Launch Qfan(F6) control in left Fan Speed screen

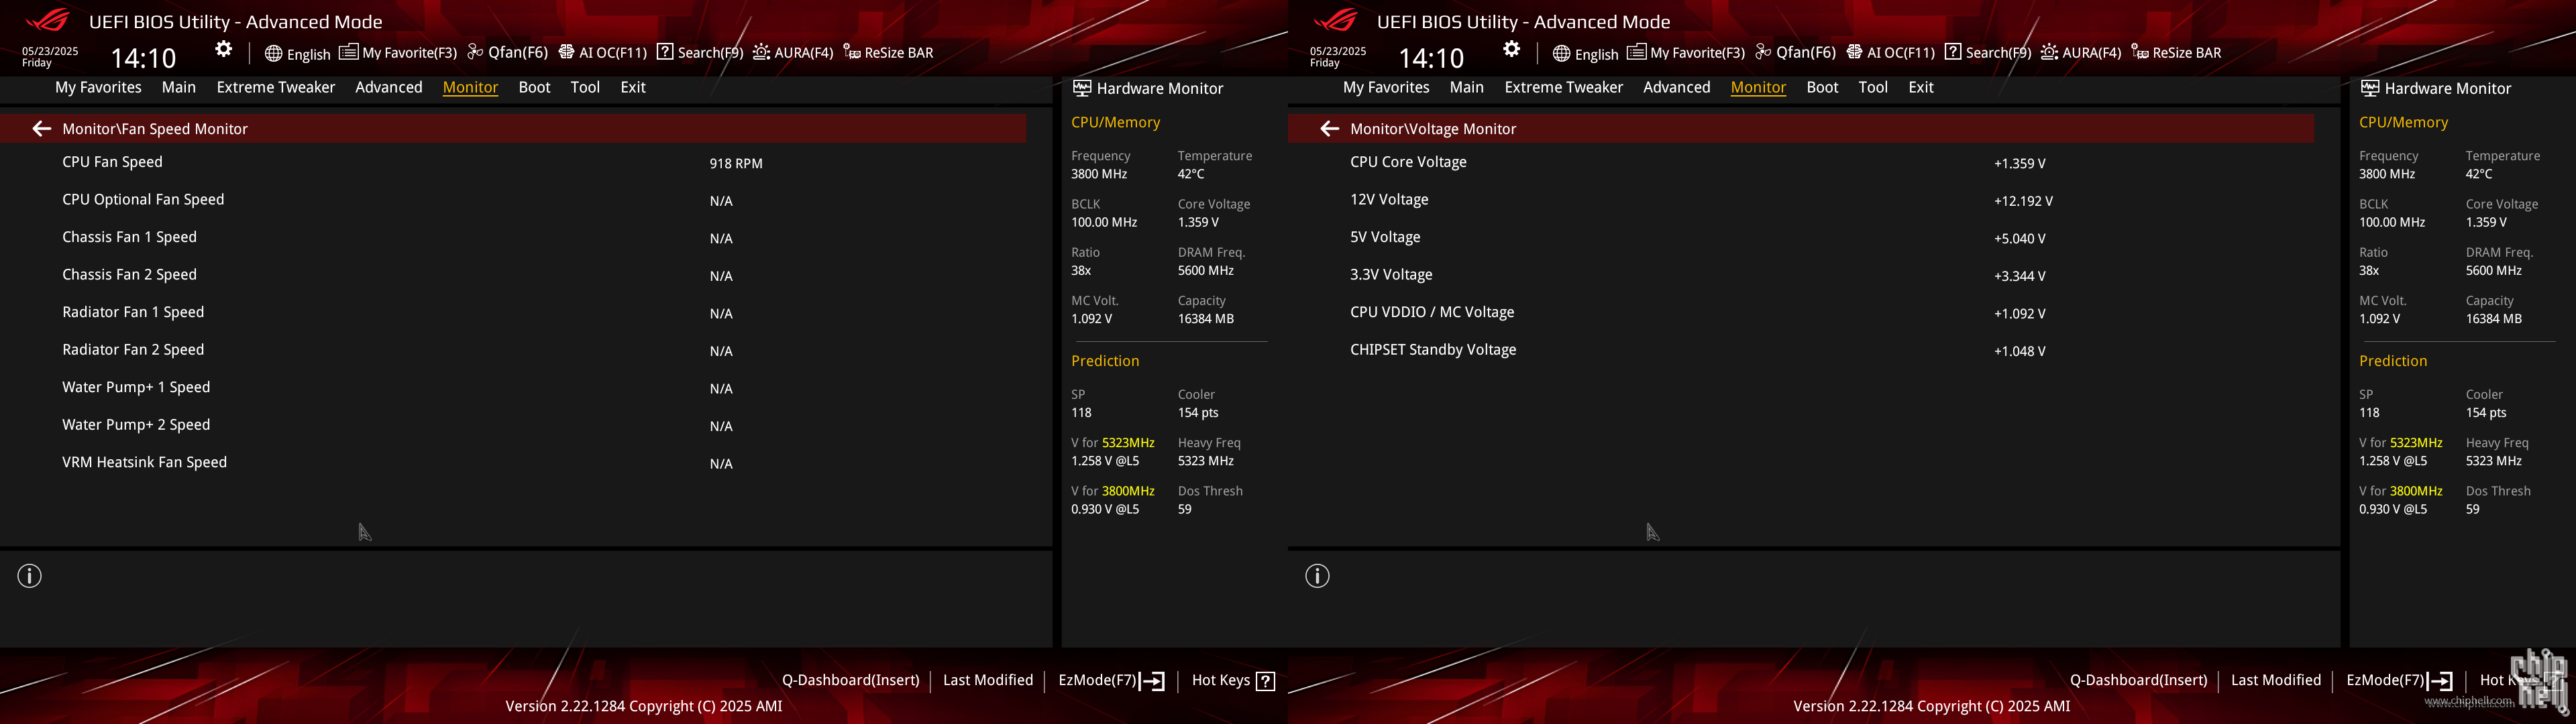click(508, 52)
